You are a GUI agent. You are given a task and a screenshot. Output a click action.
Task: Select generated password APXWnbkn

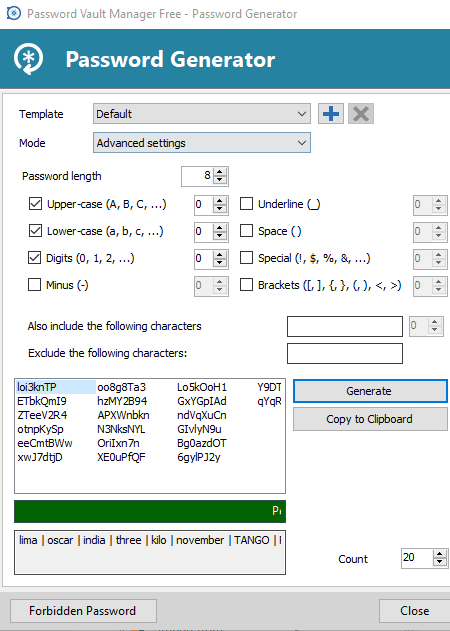coord(123,415)
